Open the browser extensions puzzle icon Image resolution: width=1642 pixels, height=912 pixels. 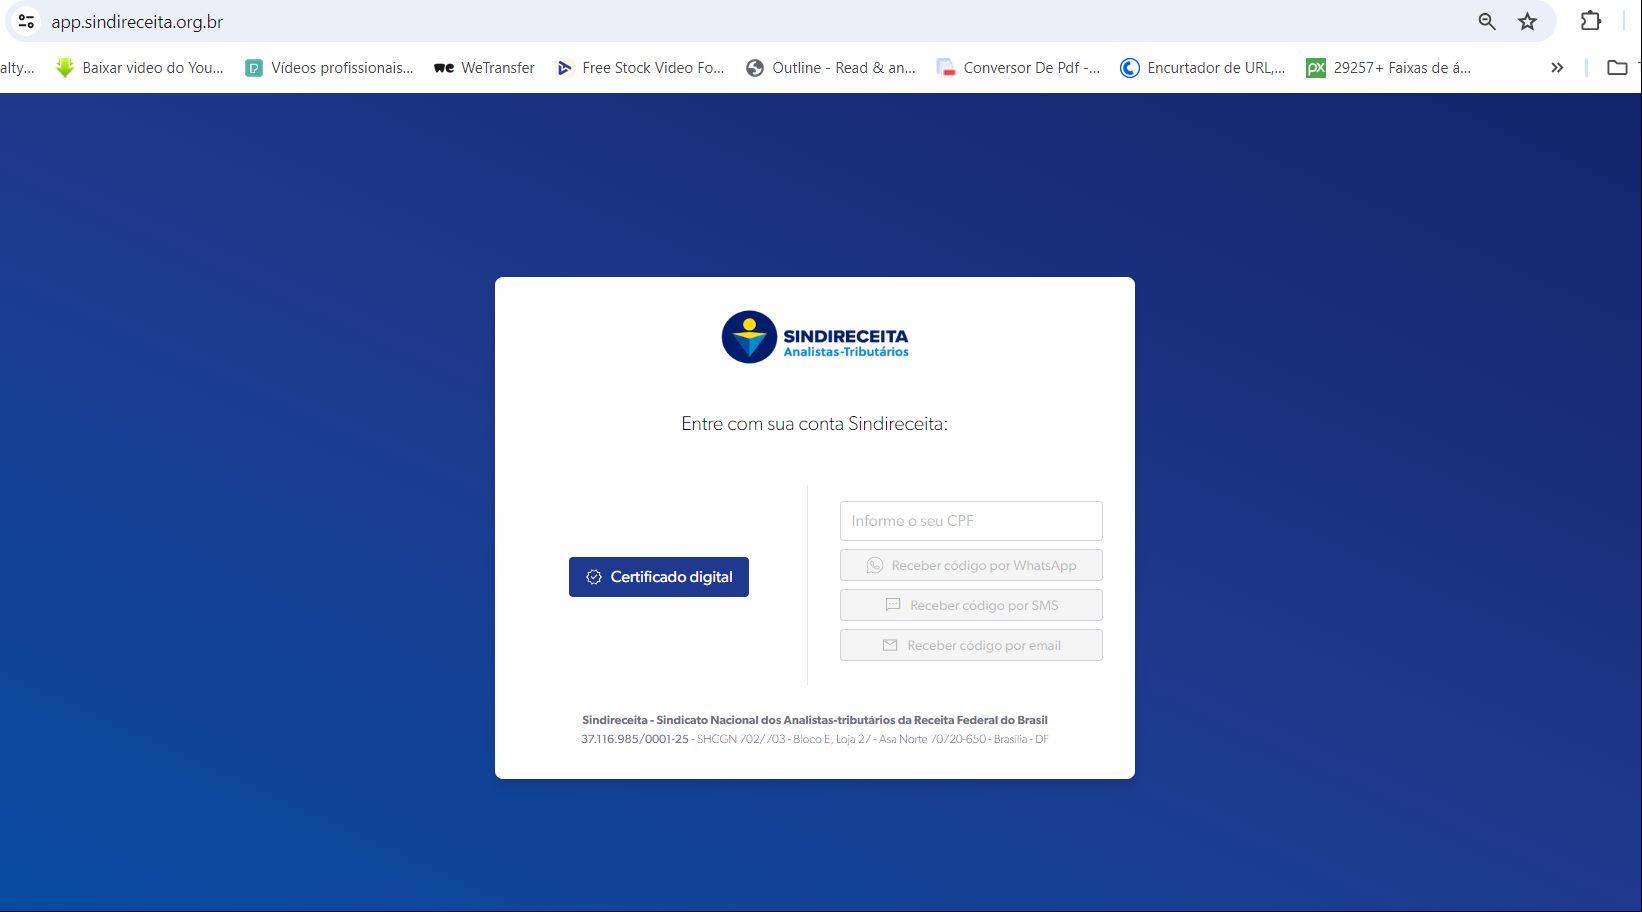[x=1591, y=21]
